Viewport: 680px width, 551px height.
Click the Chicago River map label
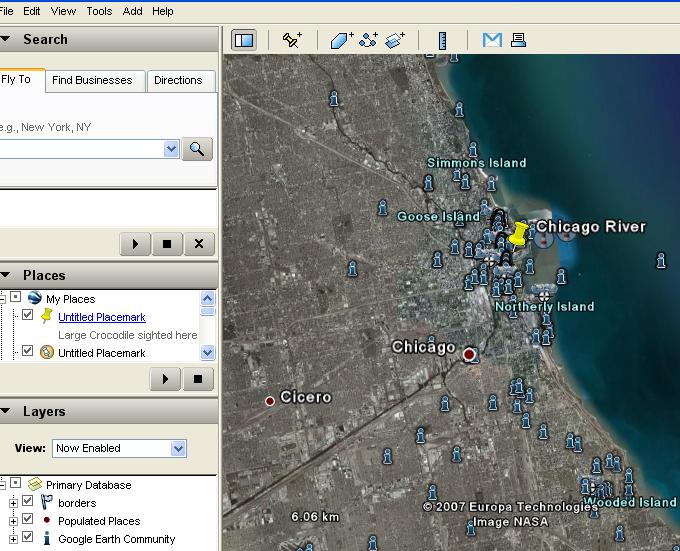tap(591, 227)
